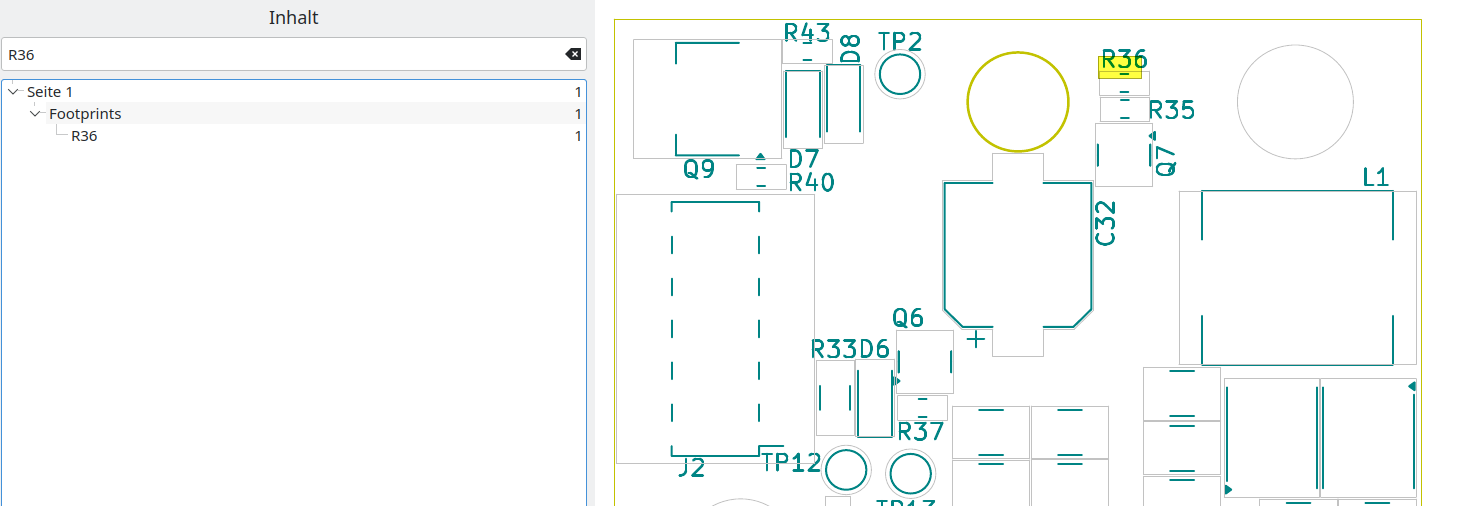The image size is (1468, 506).
Task: Click the L1 inductor footprint
Action: pos(1297,277)
